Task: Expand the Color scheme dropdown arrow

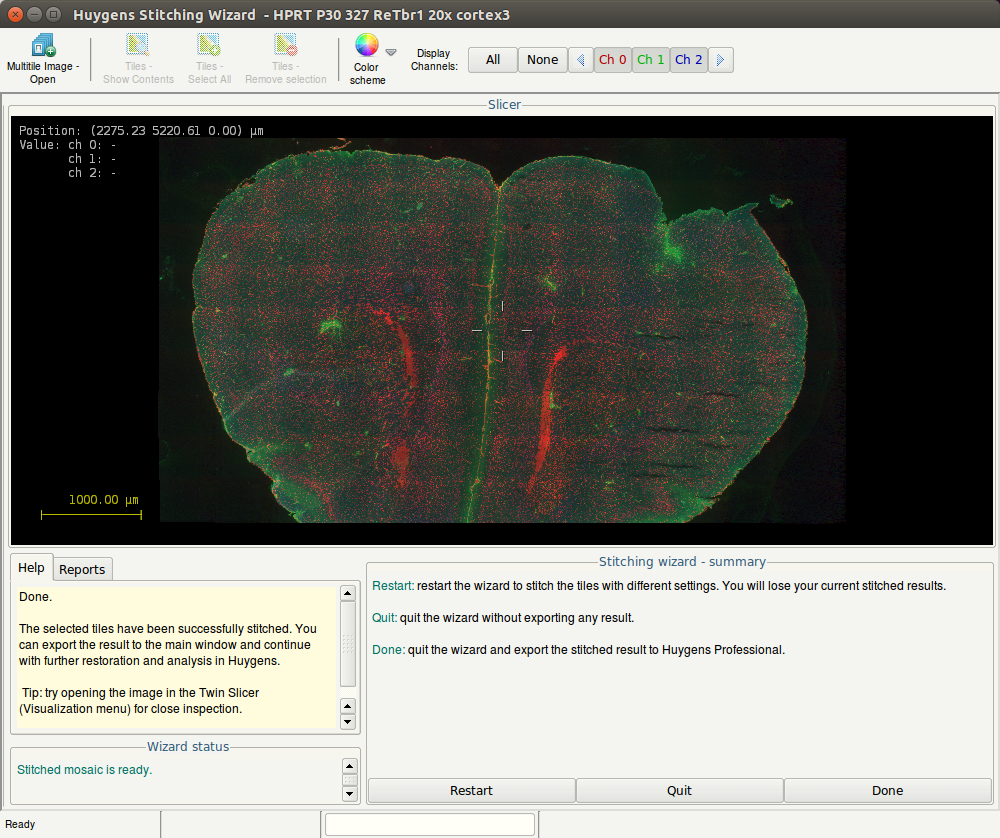Action: 391,53
